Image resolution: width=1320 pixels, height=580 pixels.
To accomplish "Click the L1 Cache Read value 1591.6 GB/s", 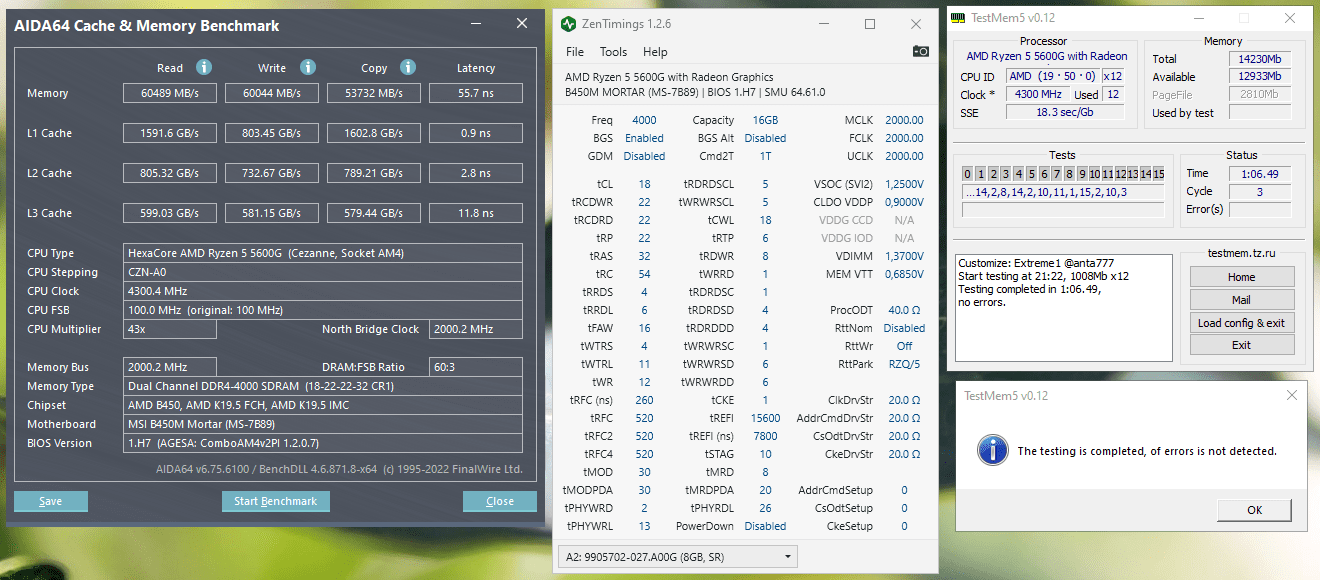I will click(172, 133).
